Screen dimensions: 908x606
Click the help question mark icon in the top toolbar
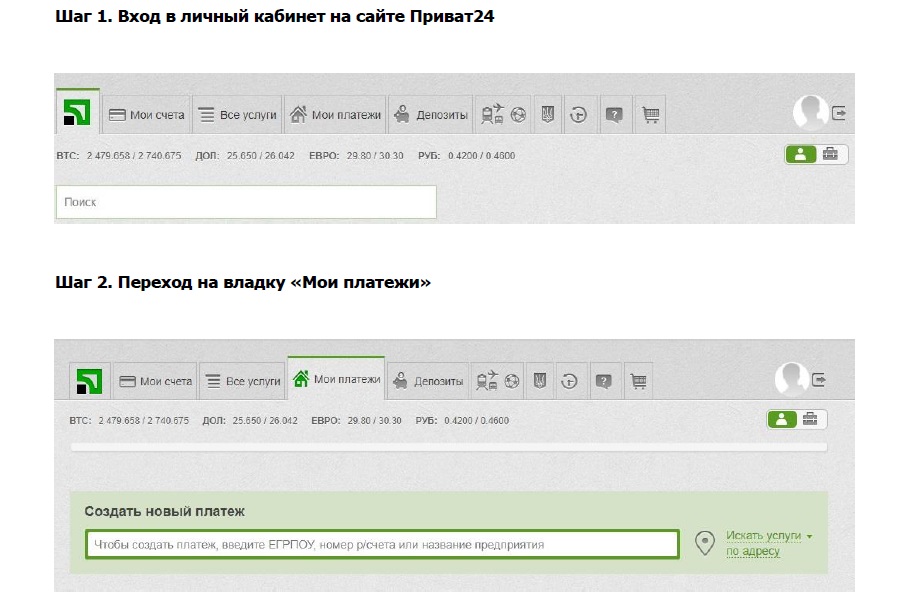tap(614, 115)
